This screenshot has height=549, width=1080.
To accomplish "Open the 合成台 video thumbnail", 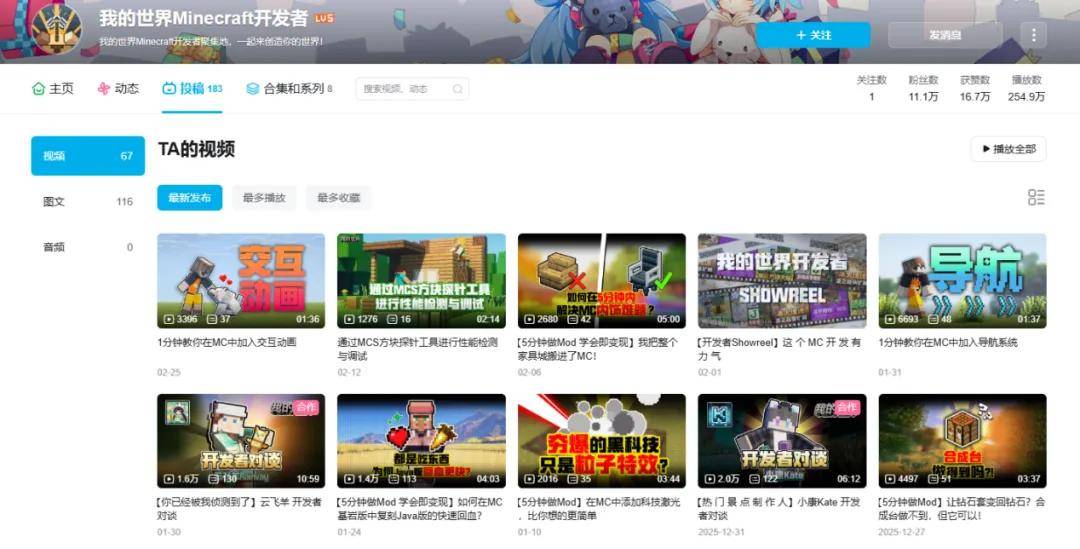I will [962, 441].
